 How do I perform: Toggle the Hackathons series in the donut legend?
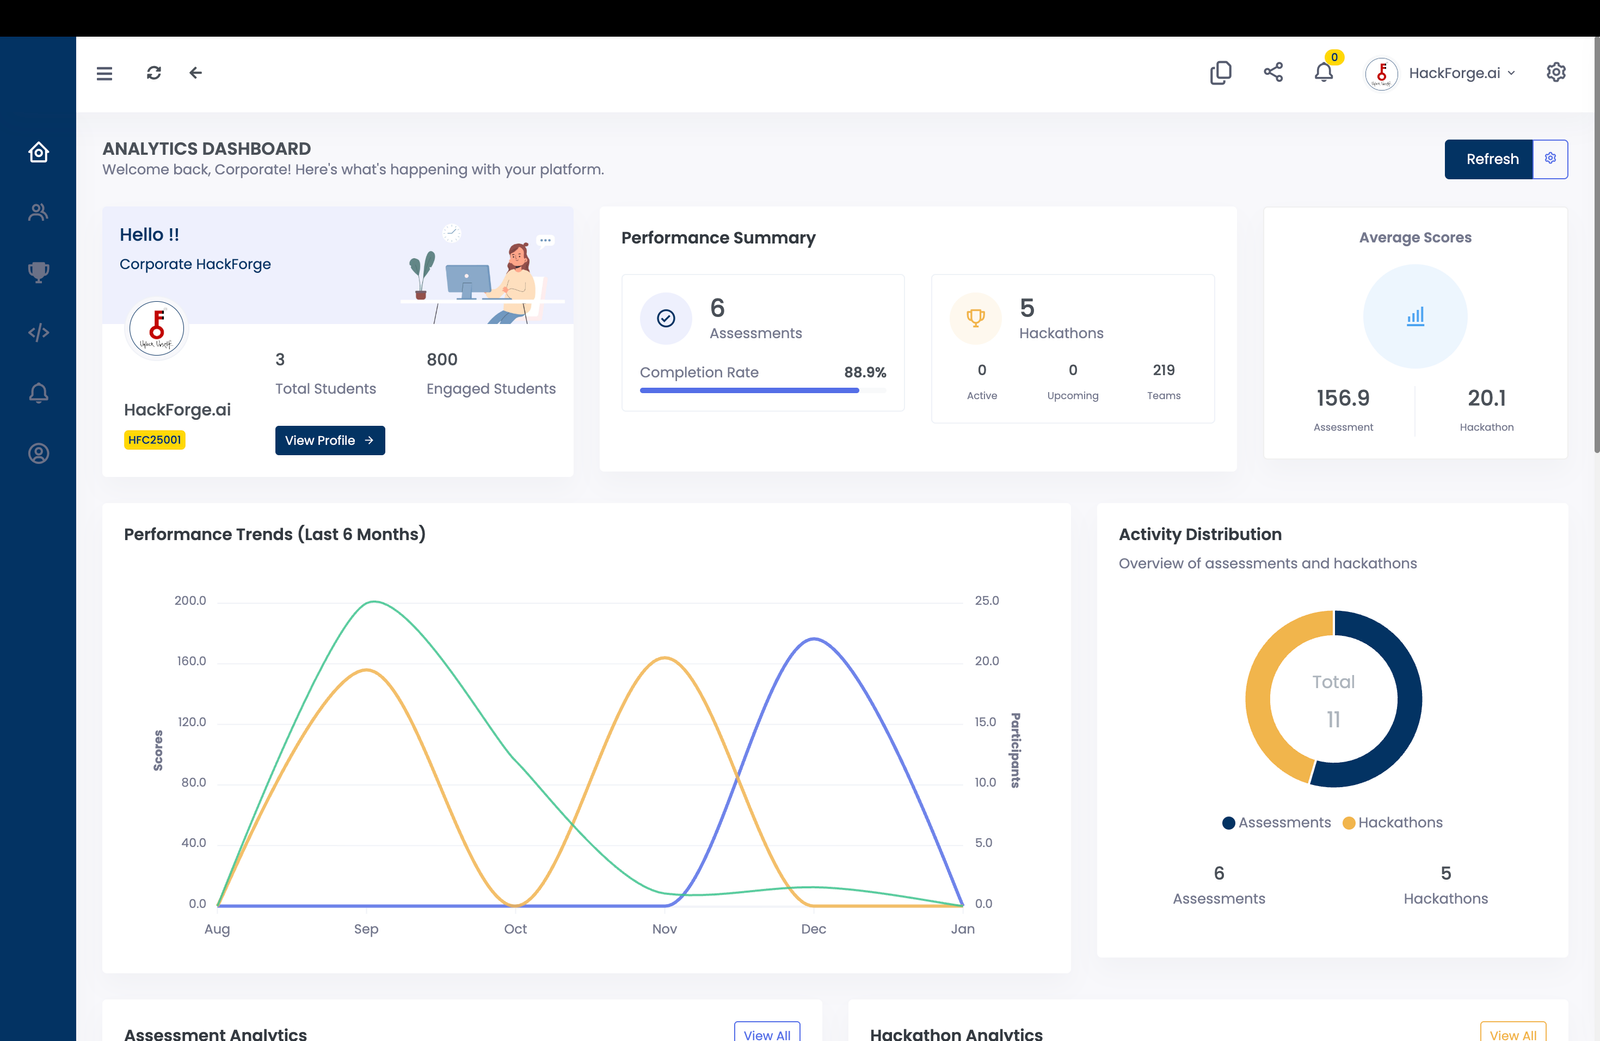coord(1392,822)
